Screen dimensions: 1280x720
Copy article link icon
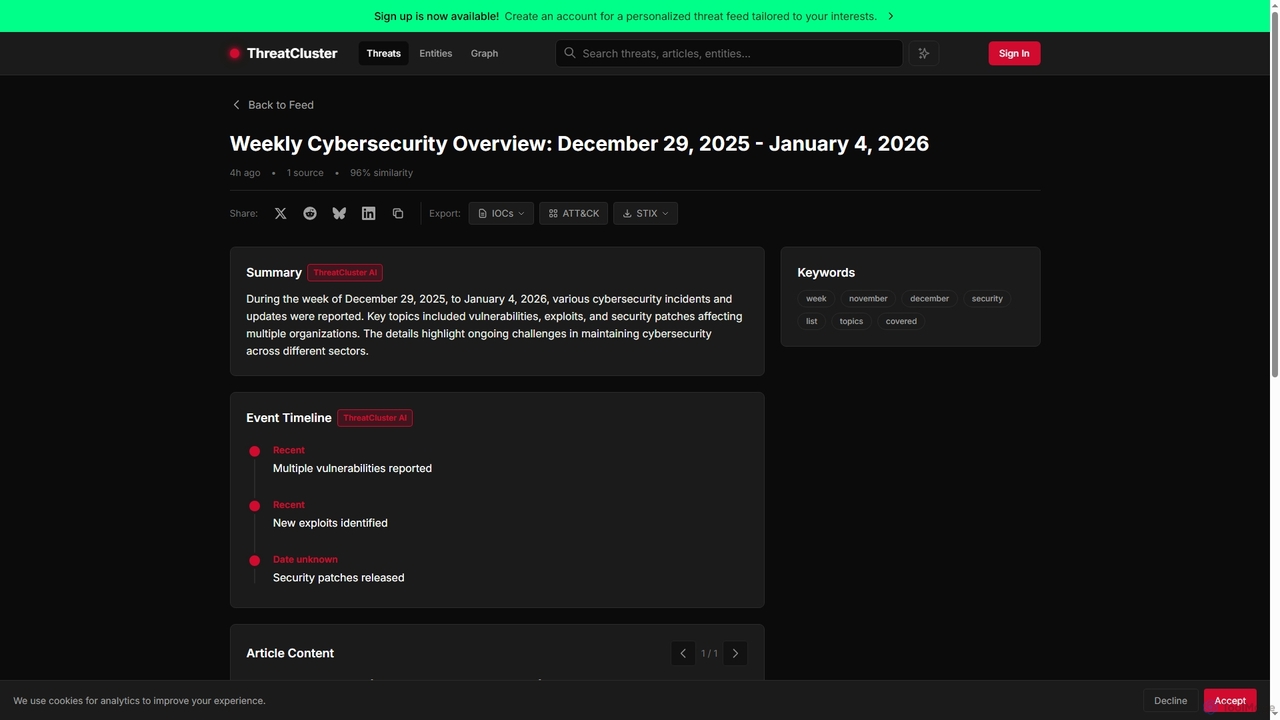tap(398, 213)
